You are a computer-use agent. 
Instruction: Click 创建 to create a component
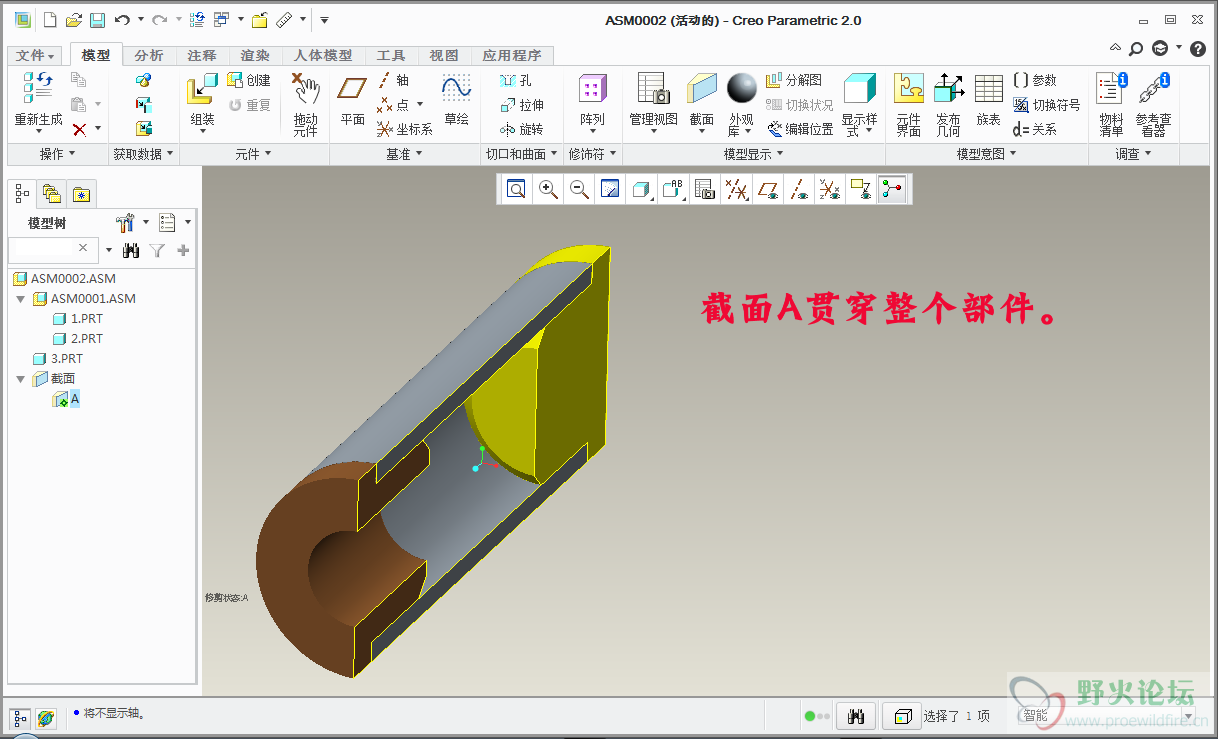[249, 80]
